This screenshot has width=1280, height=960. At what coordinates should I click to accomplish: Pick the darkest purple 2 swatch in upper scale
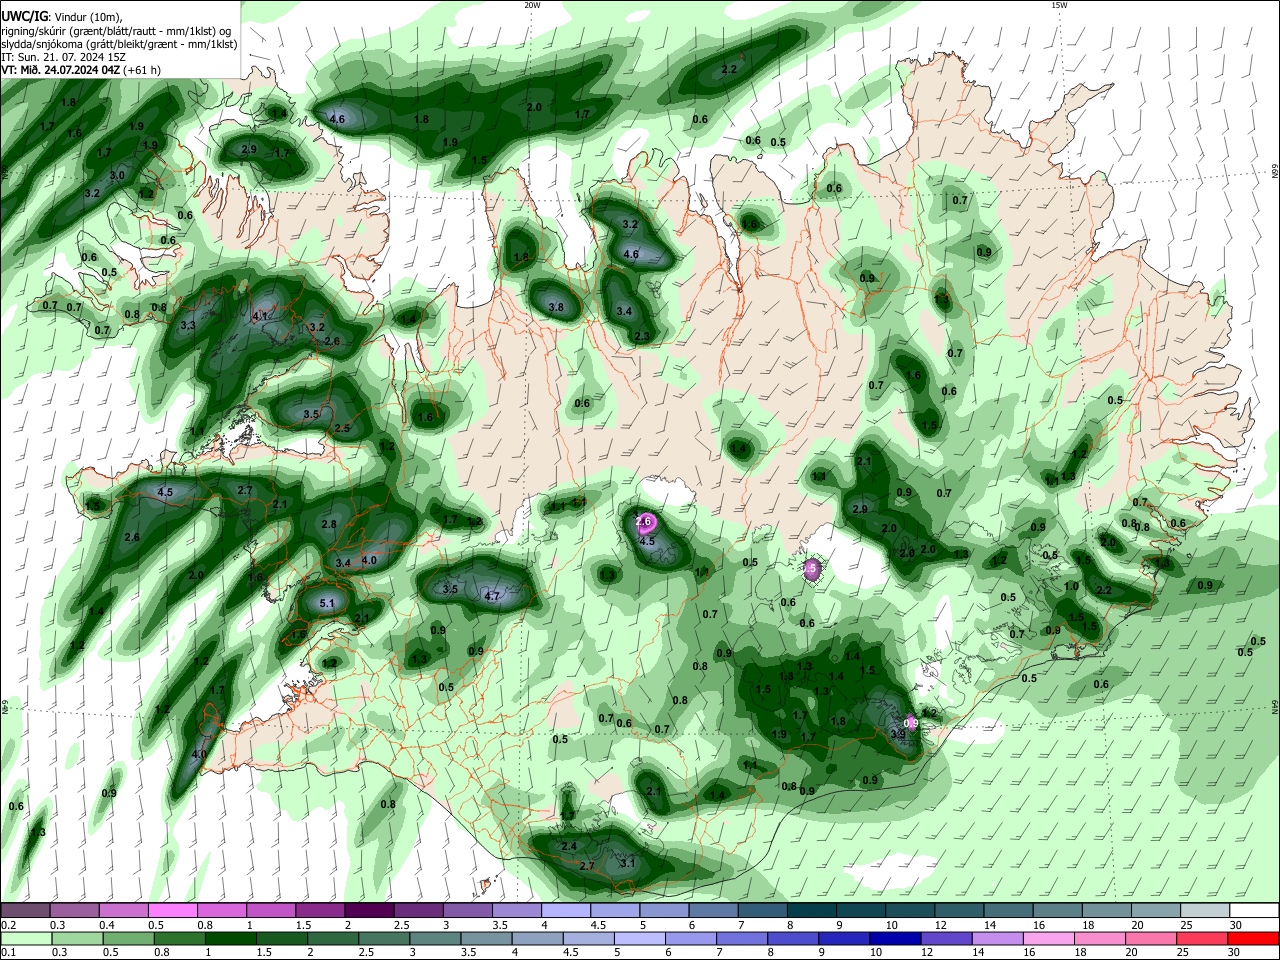click(x=369, y=910)
